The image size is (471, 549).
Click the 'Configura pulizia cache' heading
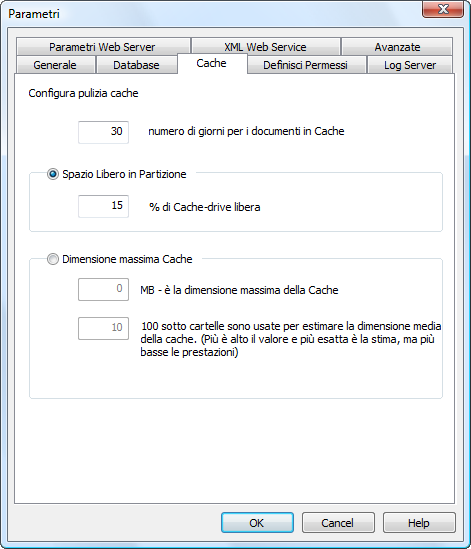(83, 93)
